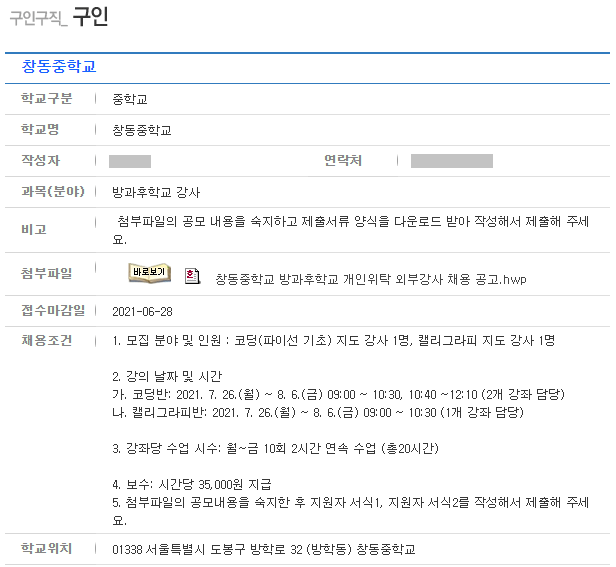Download 창동중학교 방과후학교 개인위탁 외부강사 채용 공고.hwp
This screenshot has width=616, height=567.
pyautogui.click(x=370, y=279)
